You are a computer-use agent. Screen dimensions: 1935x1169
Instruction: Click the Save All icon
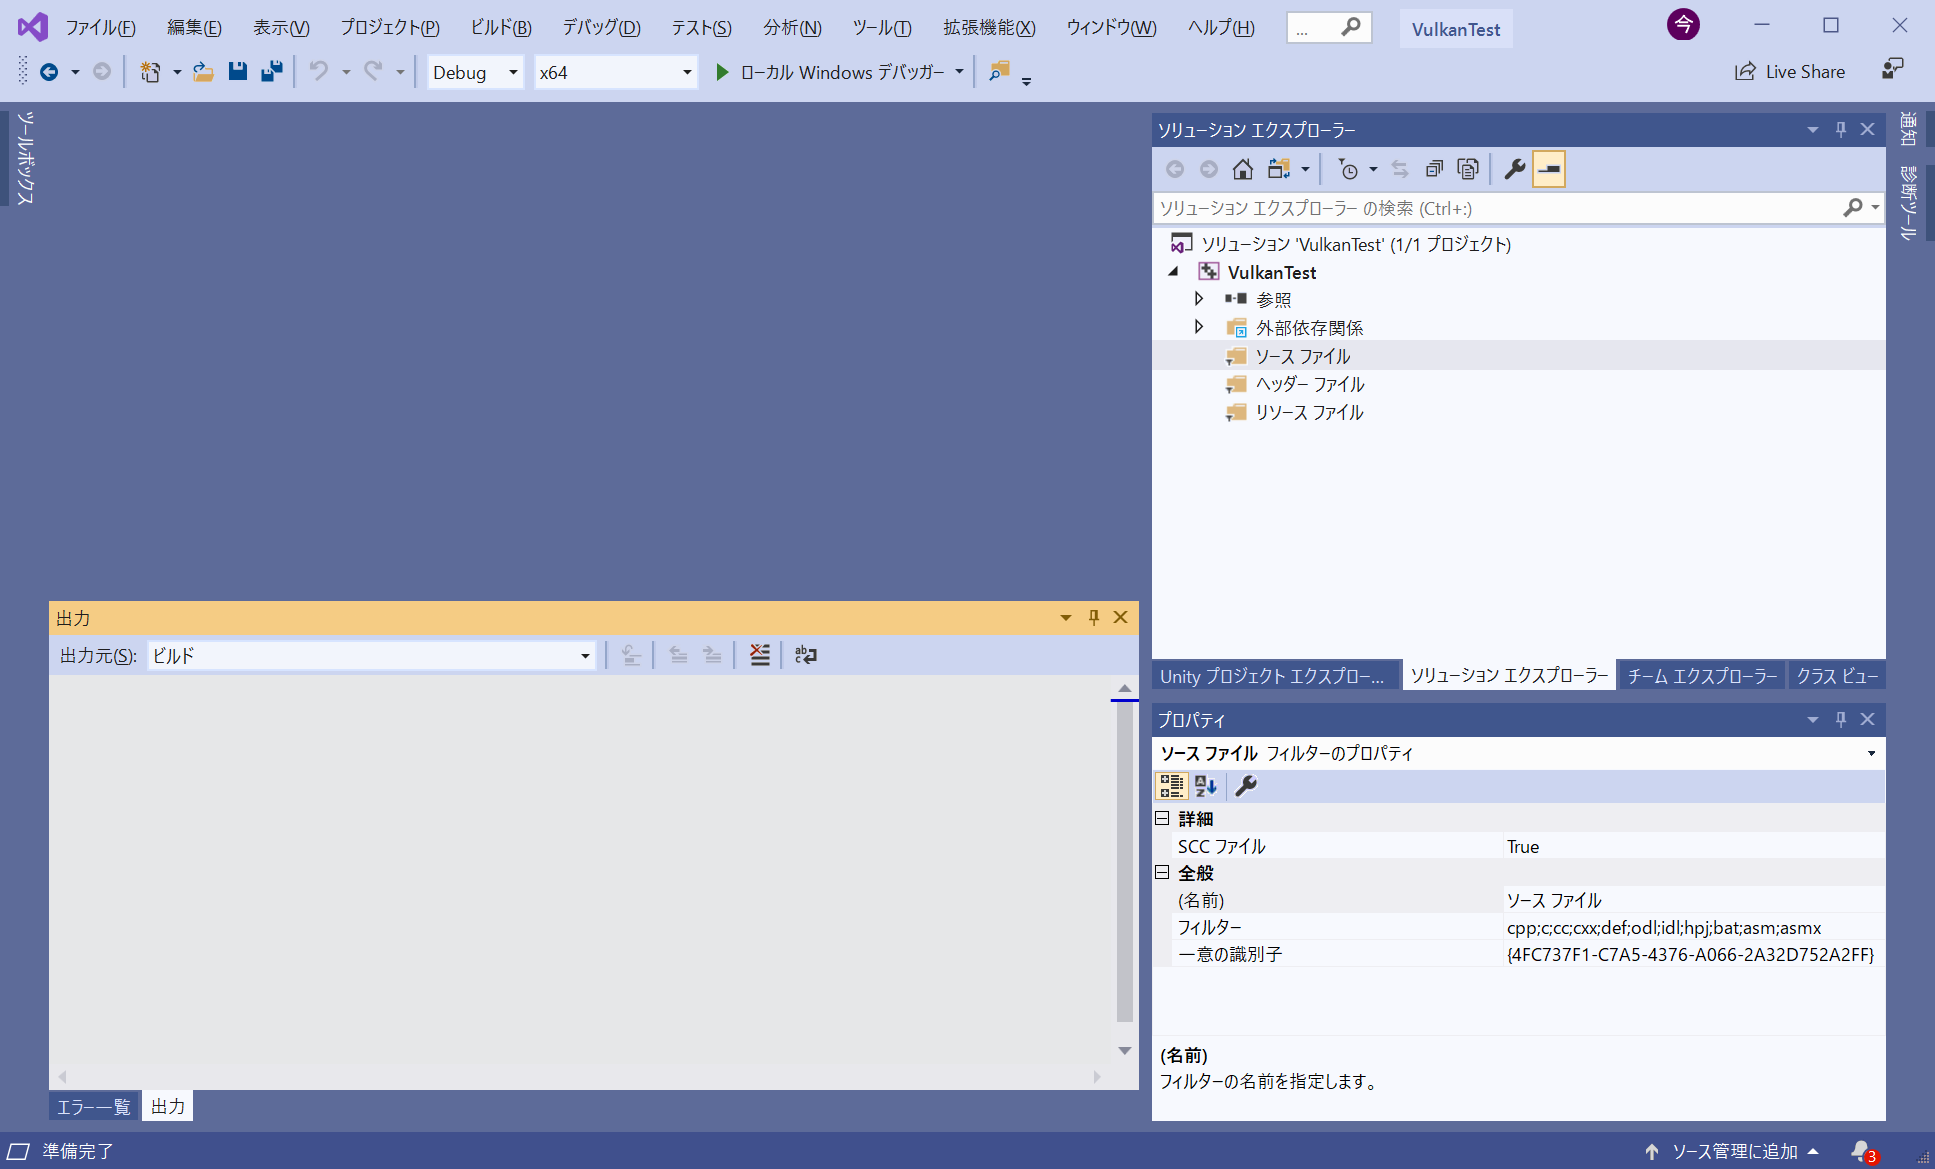[271, 71]
